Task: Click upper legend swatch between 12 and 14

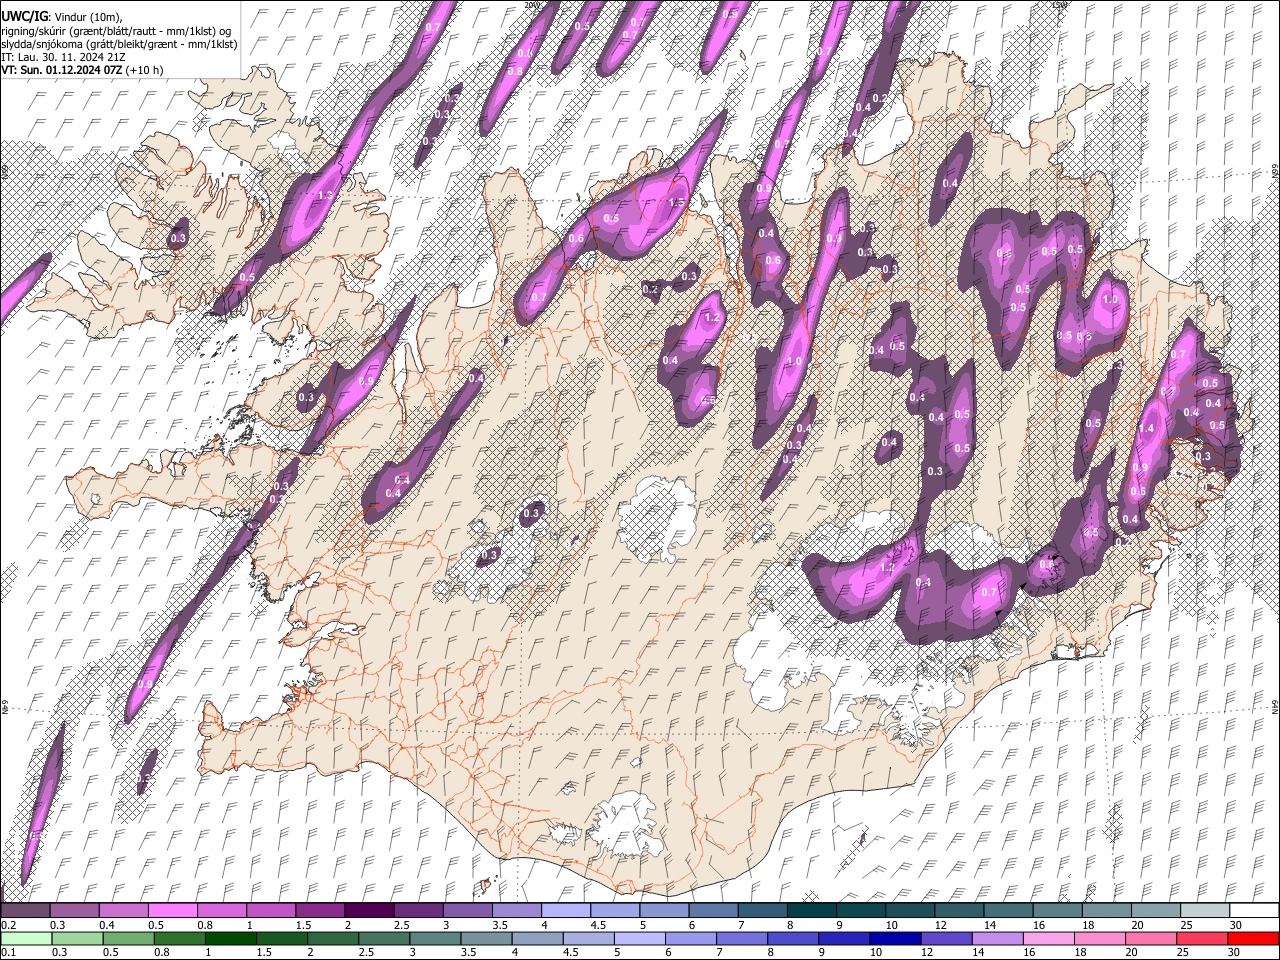Action: [958, 910]
